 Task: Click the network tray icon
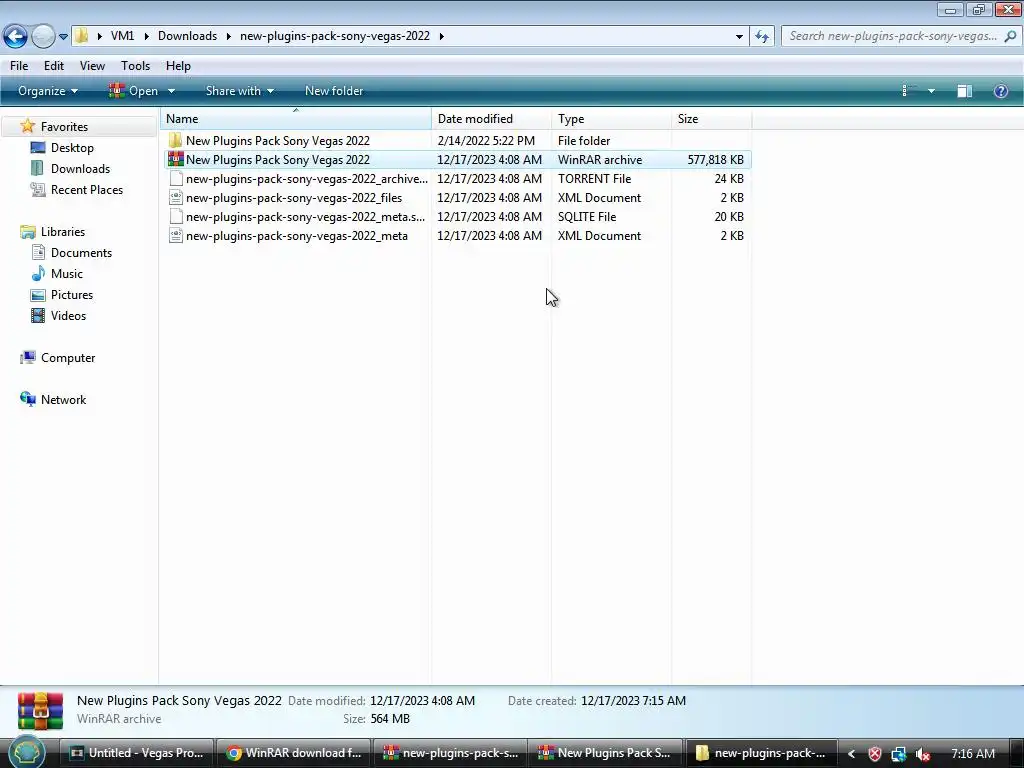(899, 754)
